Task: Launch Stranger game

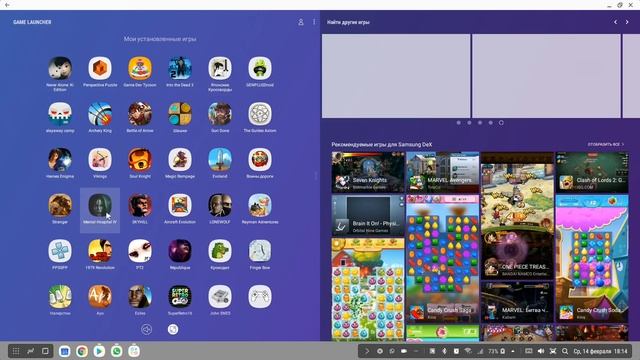Action: tap(60, 206)
